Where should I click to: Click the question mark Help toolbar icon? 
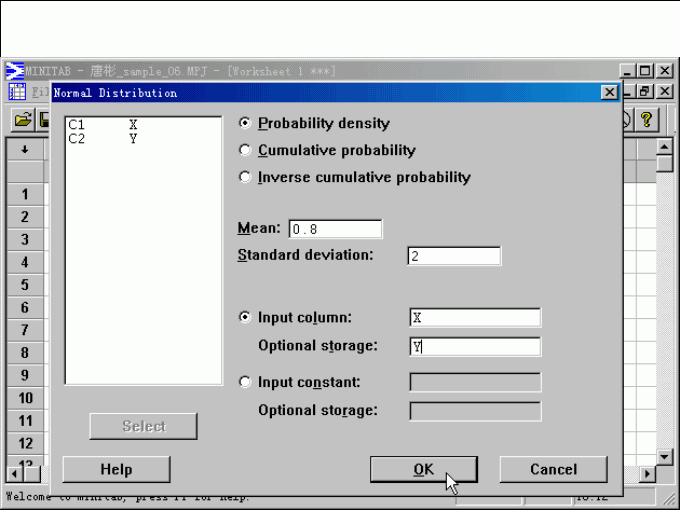pos(647,119)
